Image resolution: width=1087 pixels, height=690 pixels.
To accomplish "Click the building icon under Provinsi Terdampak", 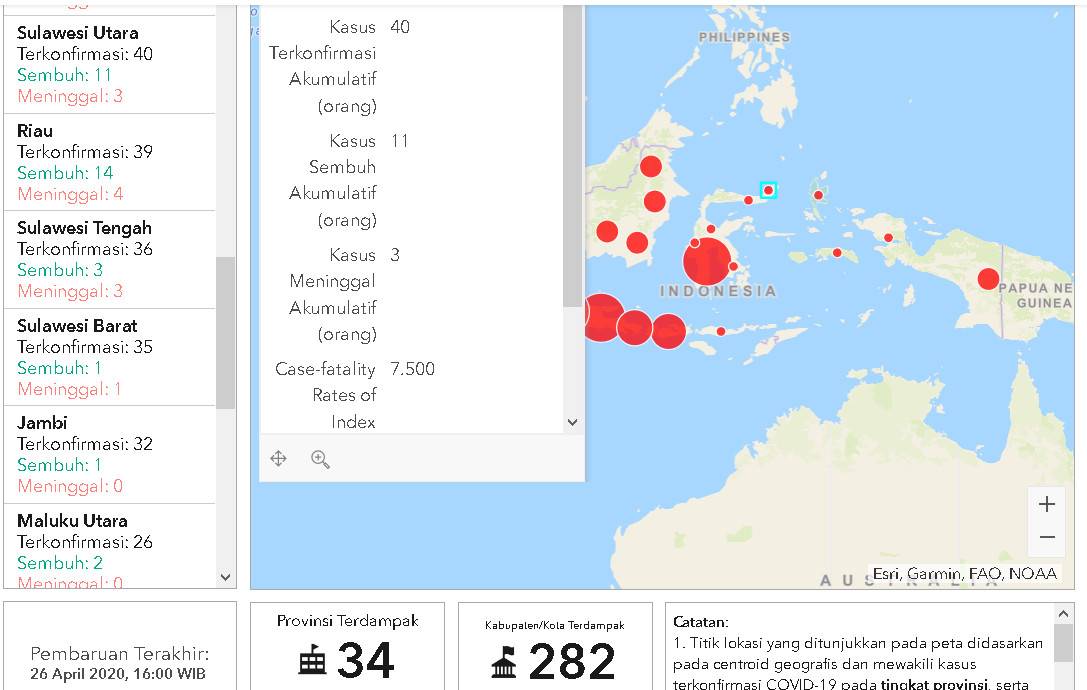I will tap(312, 660).
